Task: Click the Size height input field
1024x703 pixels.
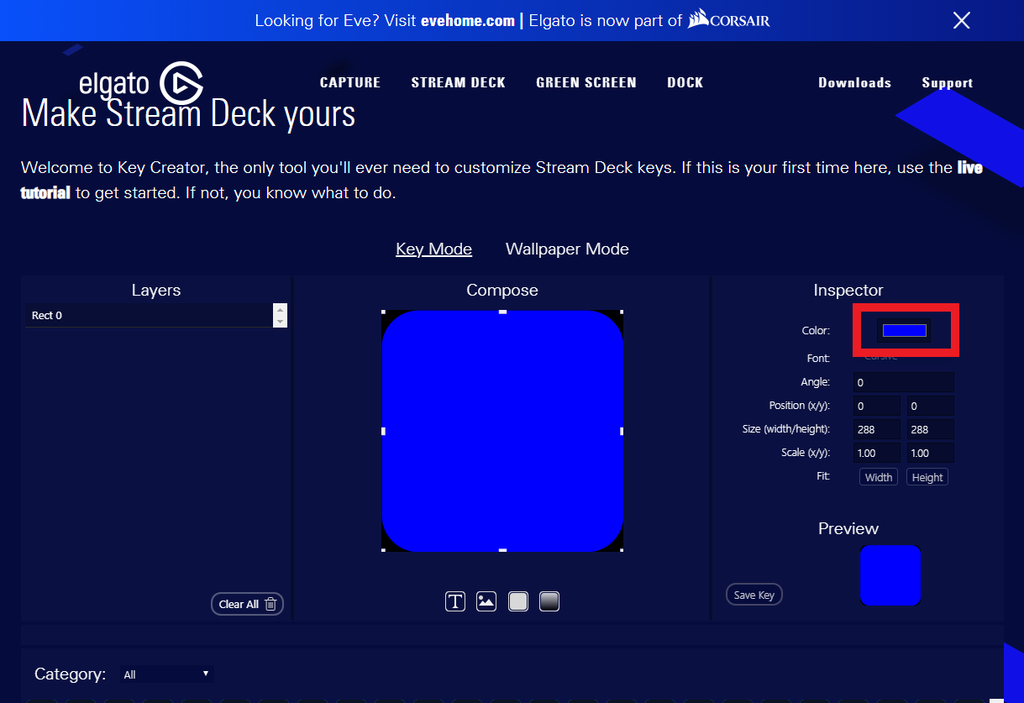Action: [x=930, y=429]
